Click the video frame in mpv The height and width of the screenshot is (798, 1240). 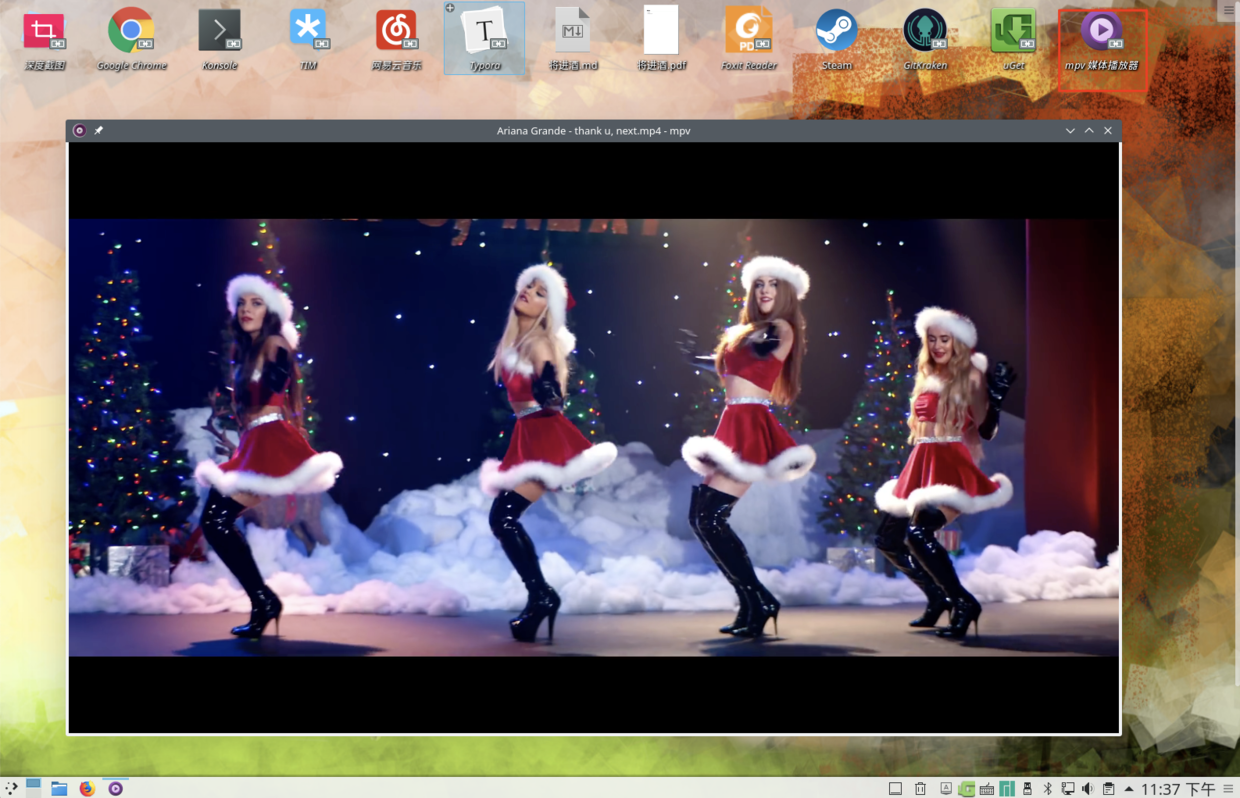pyautogui.click(x=594, y=438)
